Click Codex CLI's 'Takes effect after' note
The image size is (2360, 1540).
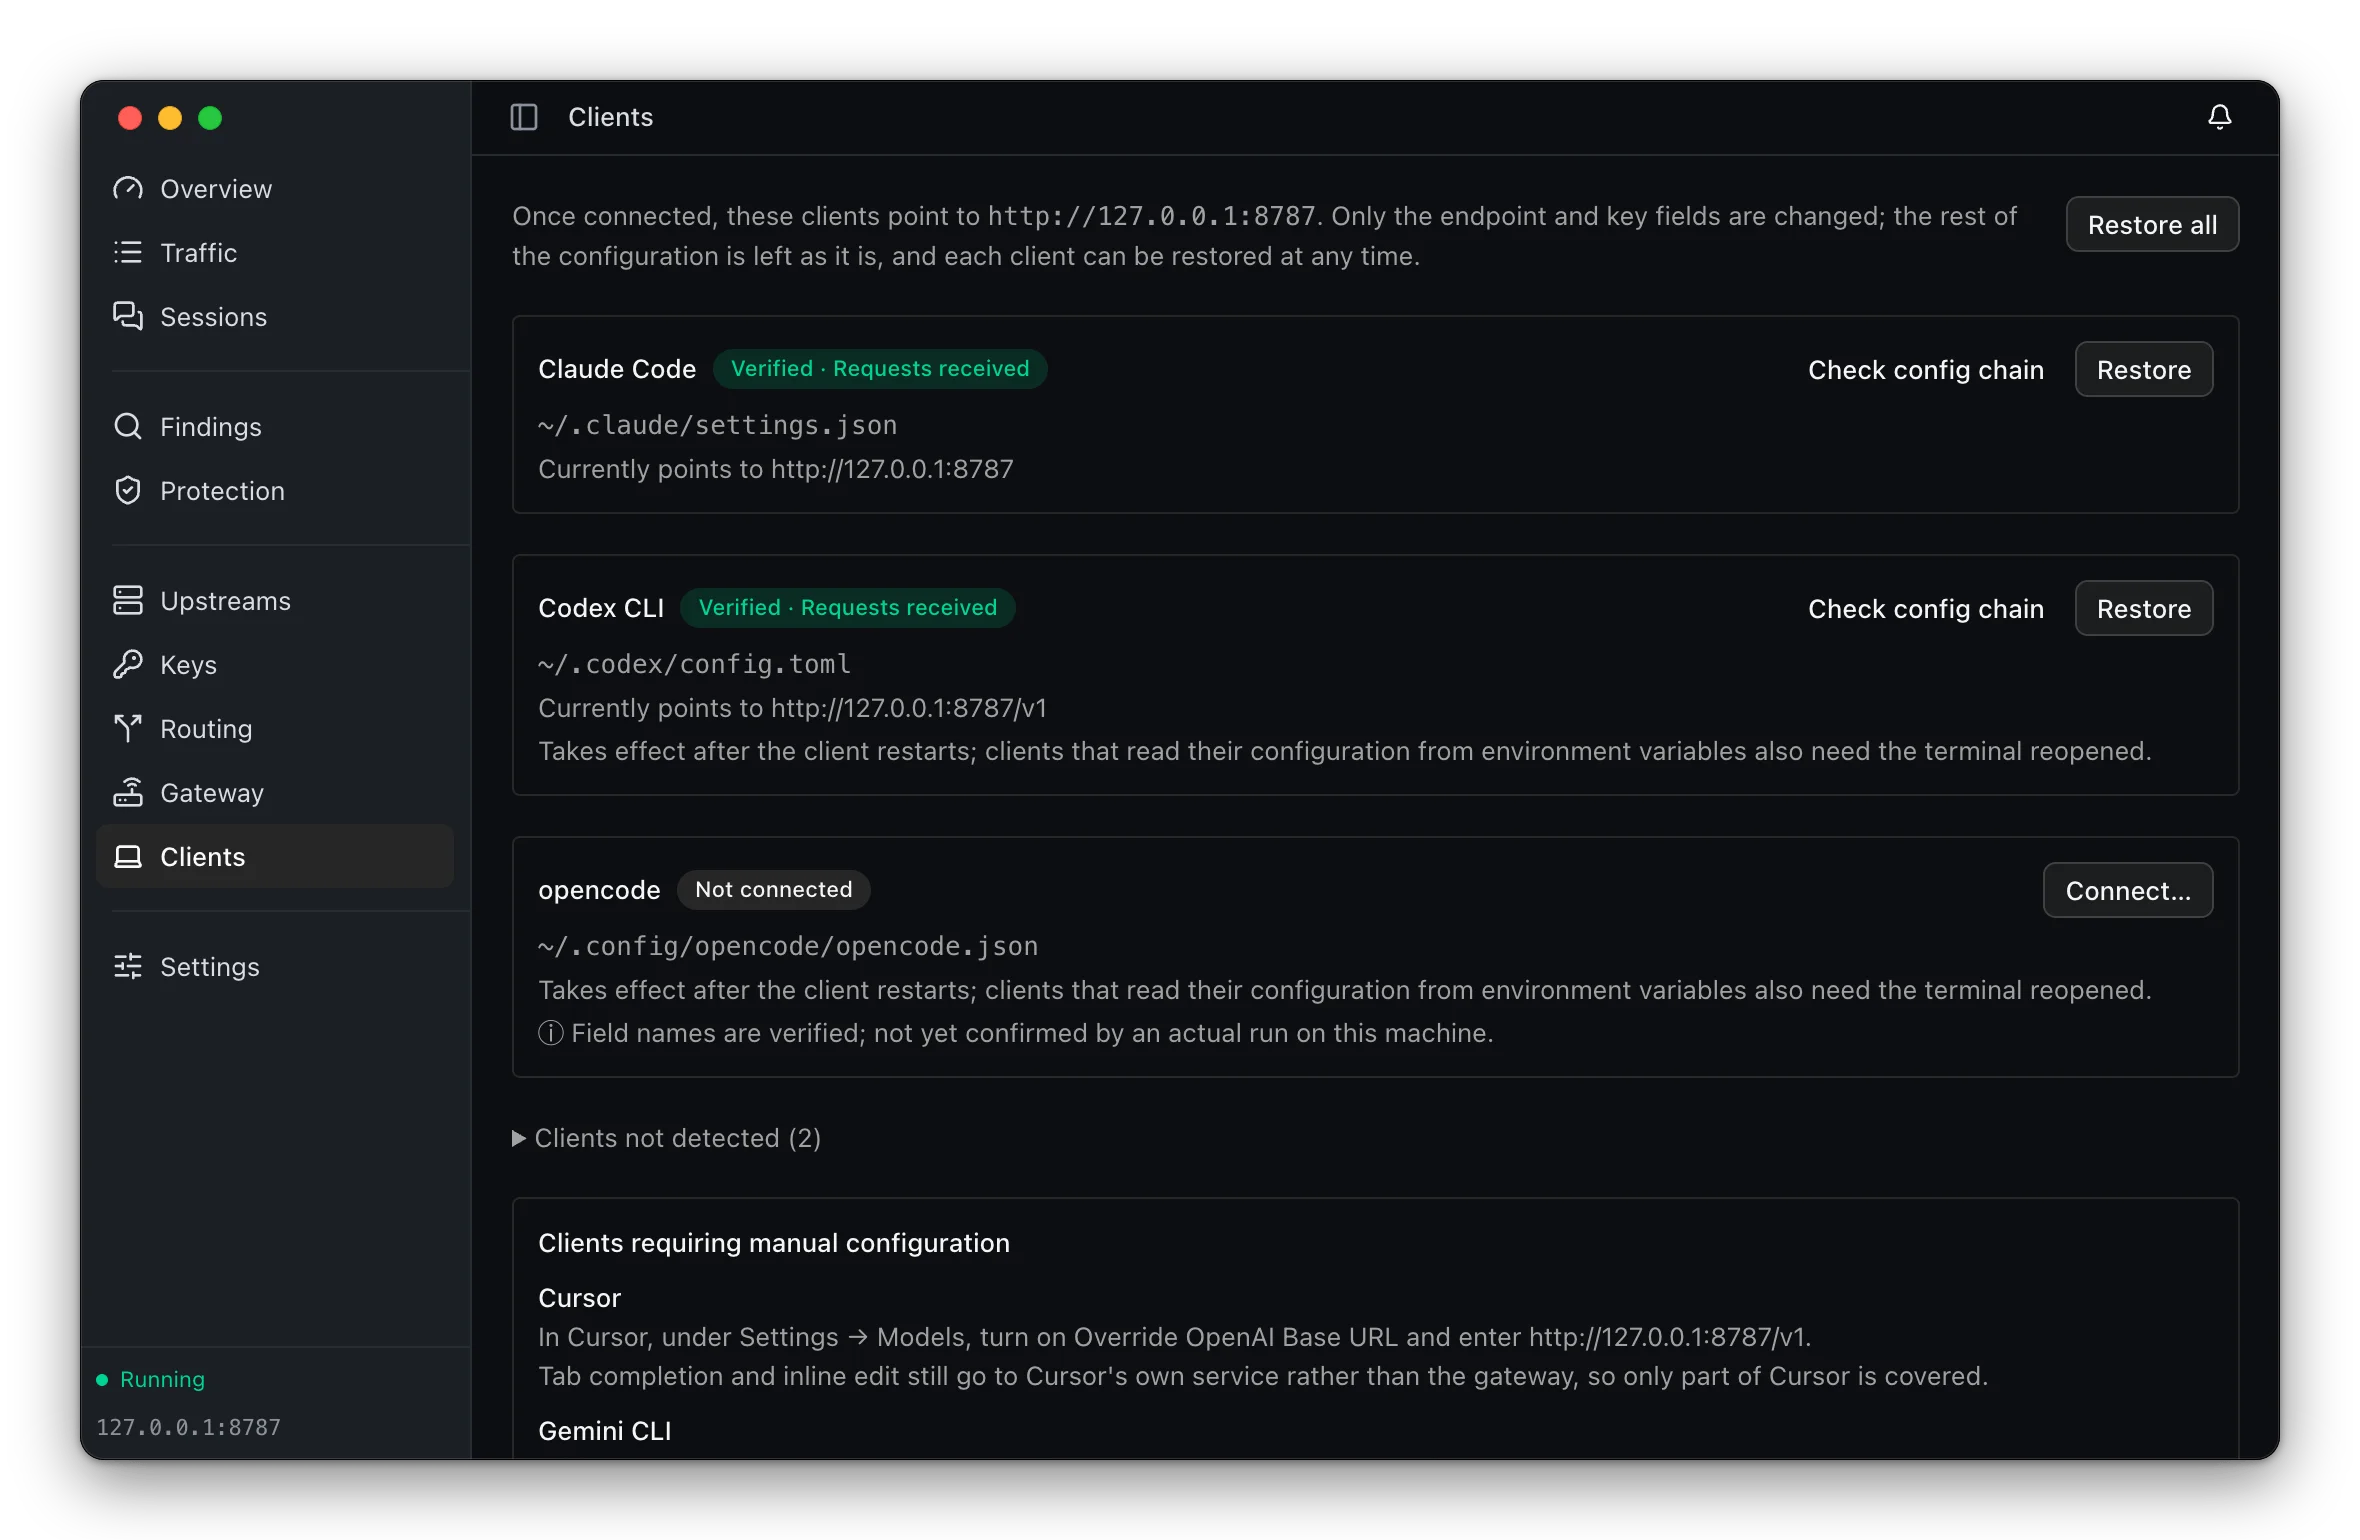pos(1344,752)
